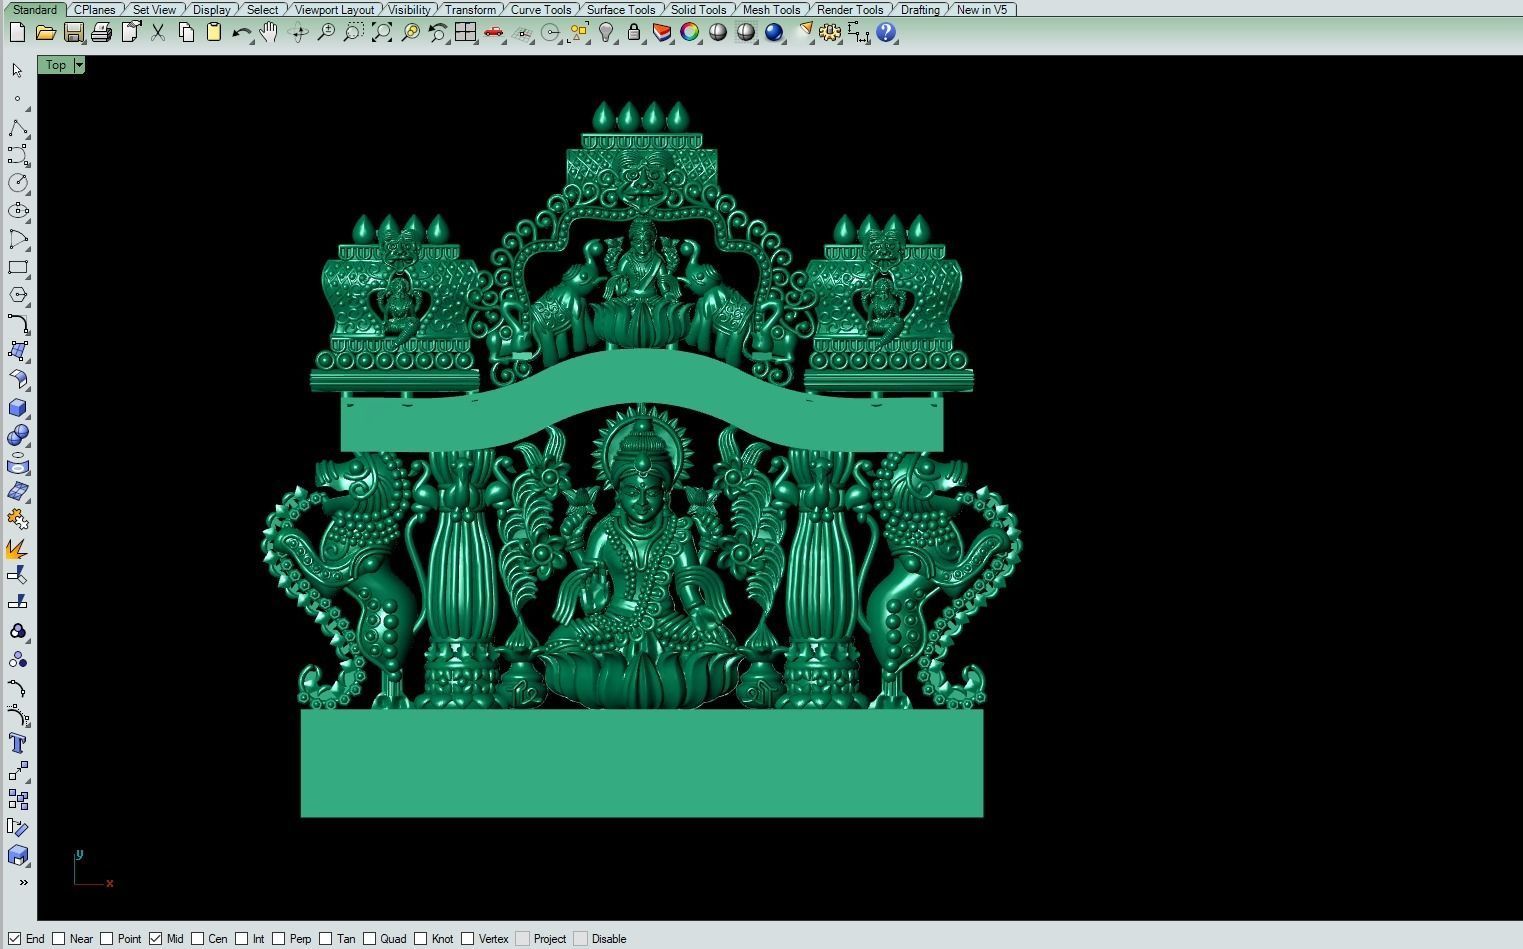1523x949 pixels.
Task: Open the Mesh Tools tab
Action: (771, 9)
